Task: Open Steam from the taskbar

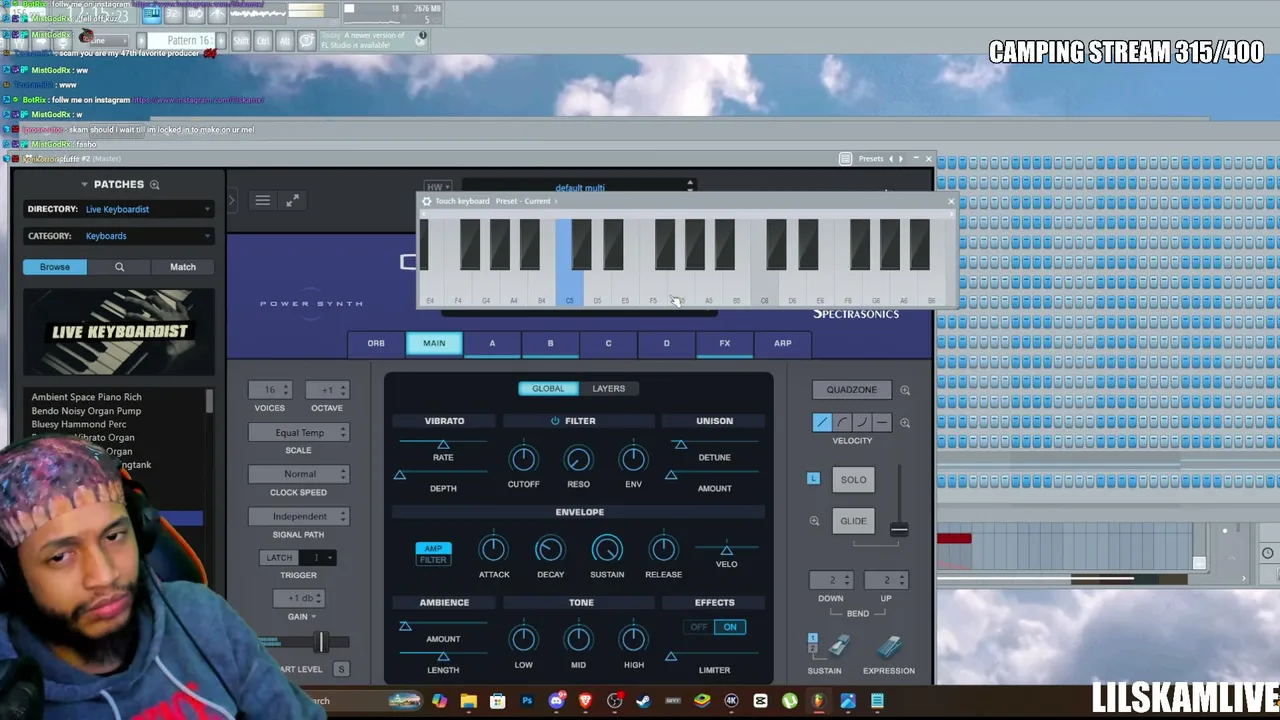Action: click(x=643, y=701)
